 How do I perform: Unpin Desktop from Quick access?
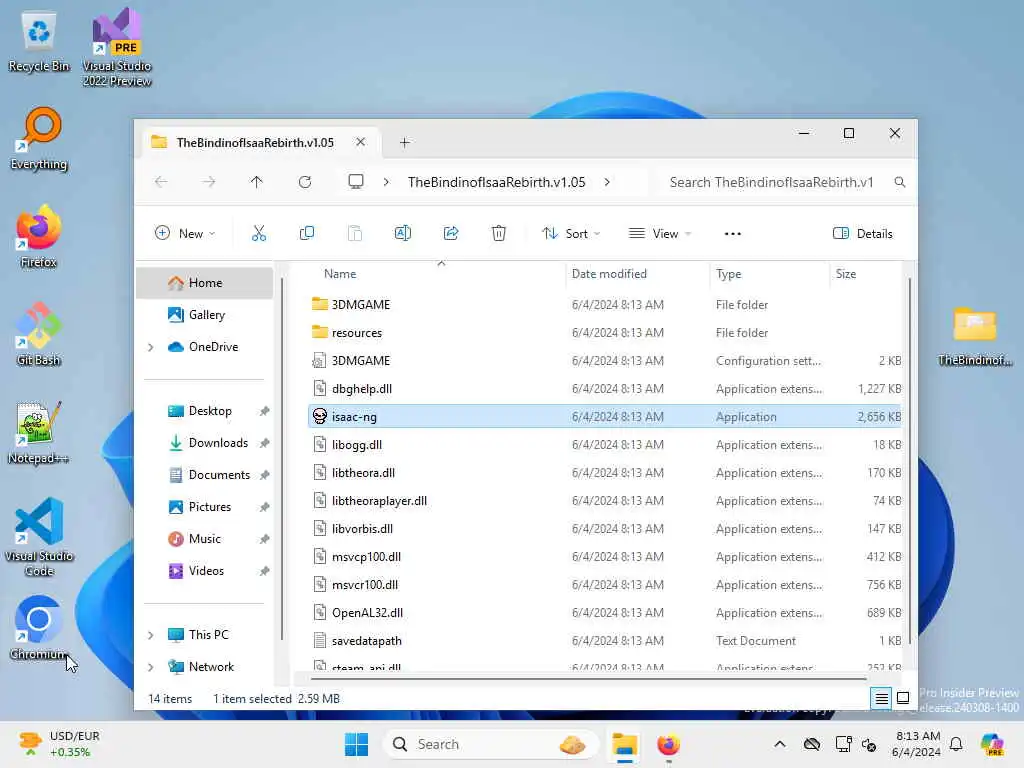[264, 411]
